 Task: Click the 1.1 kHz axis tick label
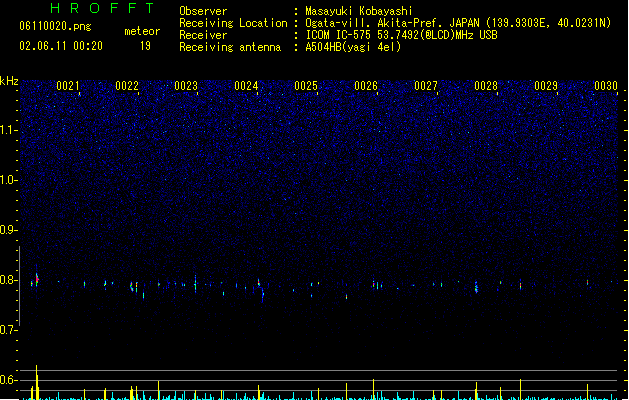tap(8, 130)
